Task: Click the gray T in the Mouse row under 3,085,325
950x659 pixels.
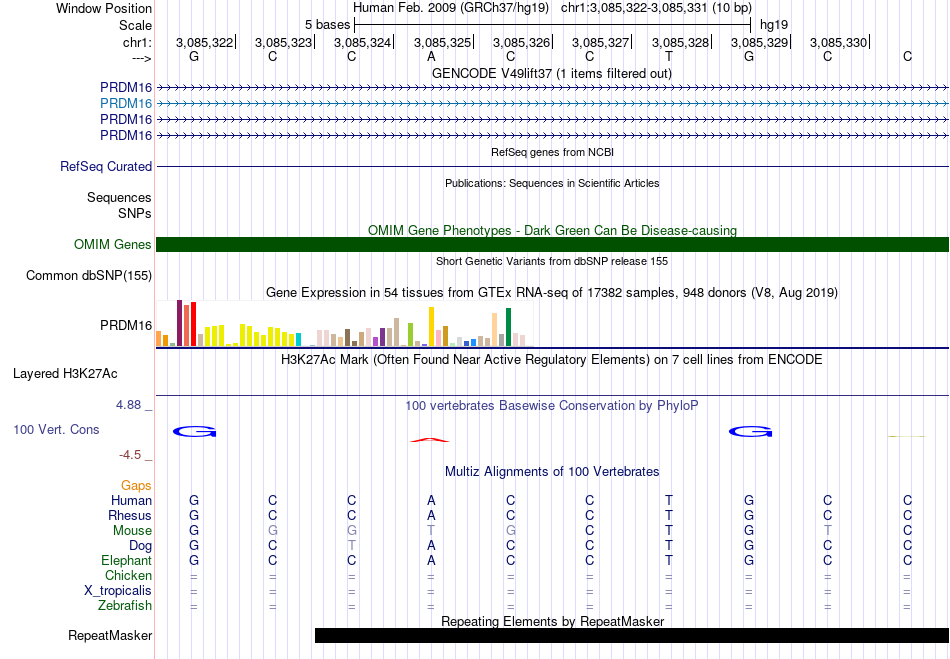Action: (x=431, y=531)
